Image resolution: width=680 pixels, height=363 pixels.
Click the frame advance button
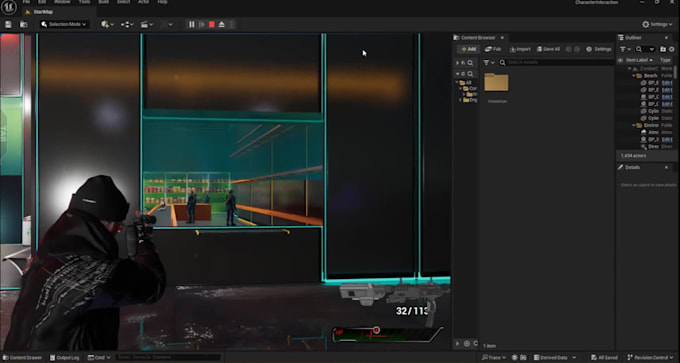[202, 25]
